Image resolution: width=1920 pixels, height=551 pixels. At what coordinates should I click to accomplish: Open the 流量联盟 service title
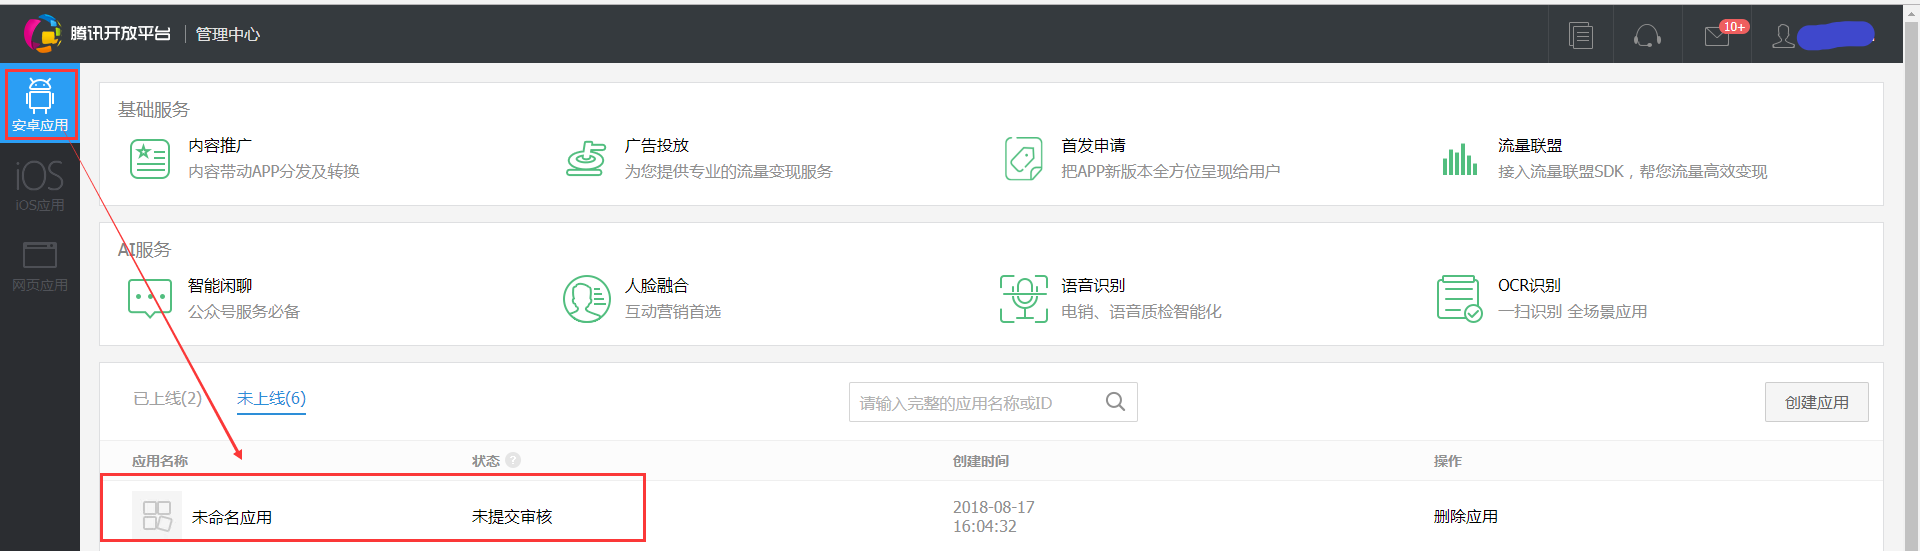[1530, 146]
